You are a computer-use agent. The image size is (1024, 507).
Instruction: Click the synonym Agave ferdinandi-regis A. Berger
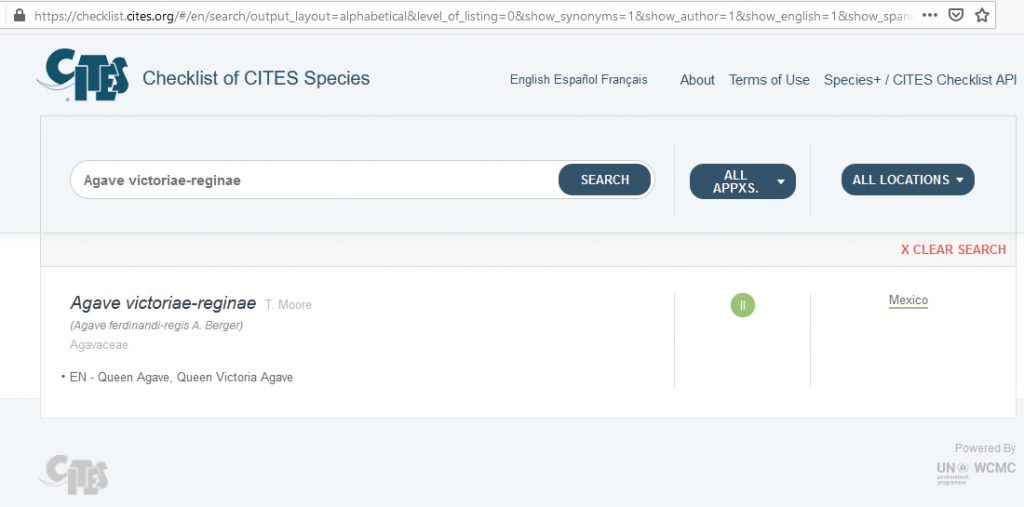point(156,325)
